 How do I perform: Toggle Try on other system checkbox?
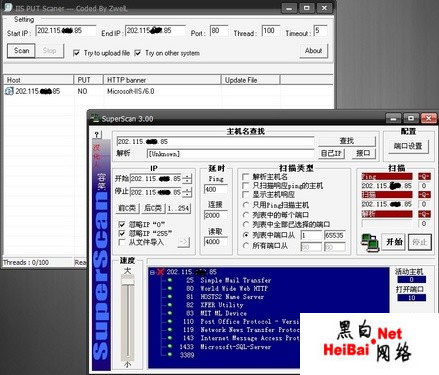[137, 53]
